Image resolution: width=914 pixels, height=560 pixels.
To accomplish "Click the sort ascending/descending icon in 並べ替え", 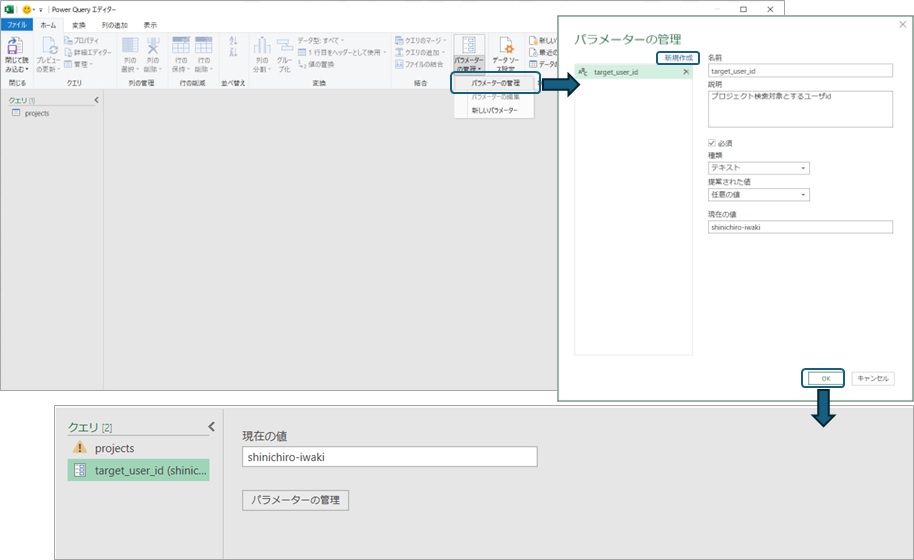I will coord(233,46).
